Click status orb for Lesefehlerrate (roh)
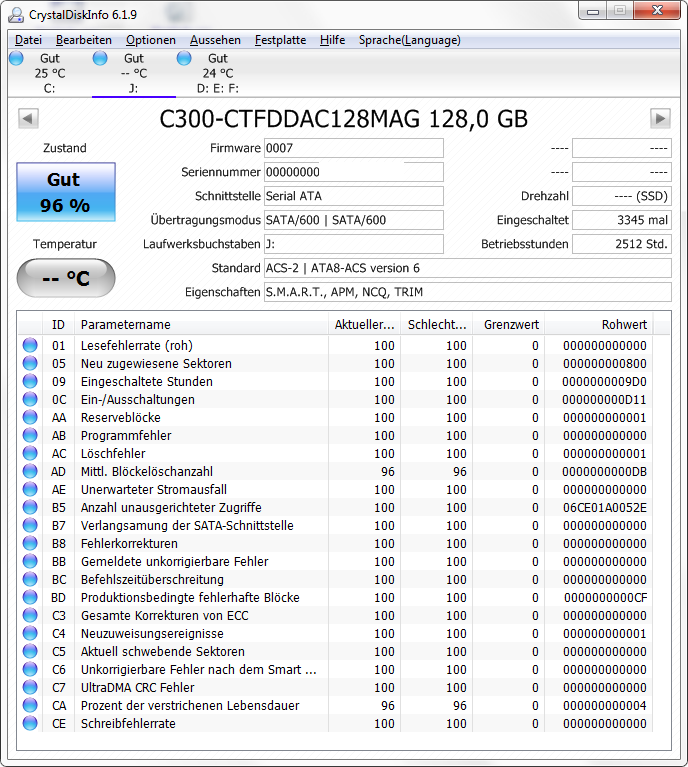The image size is (688, 767). 30,345
